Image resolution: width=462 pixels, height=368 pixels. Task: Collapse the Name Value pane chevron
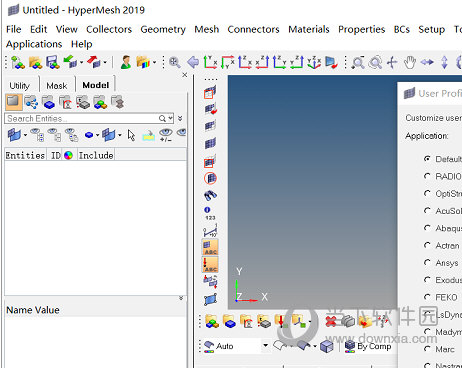tap(181, 298)
